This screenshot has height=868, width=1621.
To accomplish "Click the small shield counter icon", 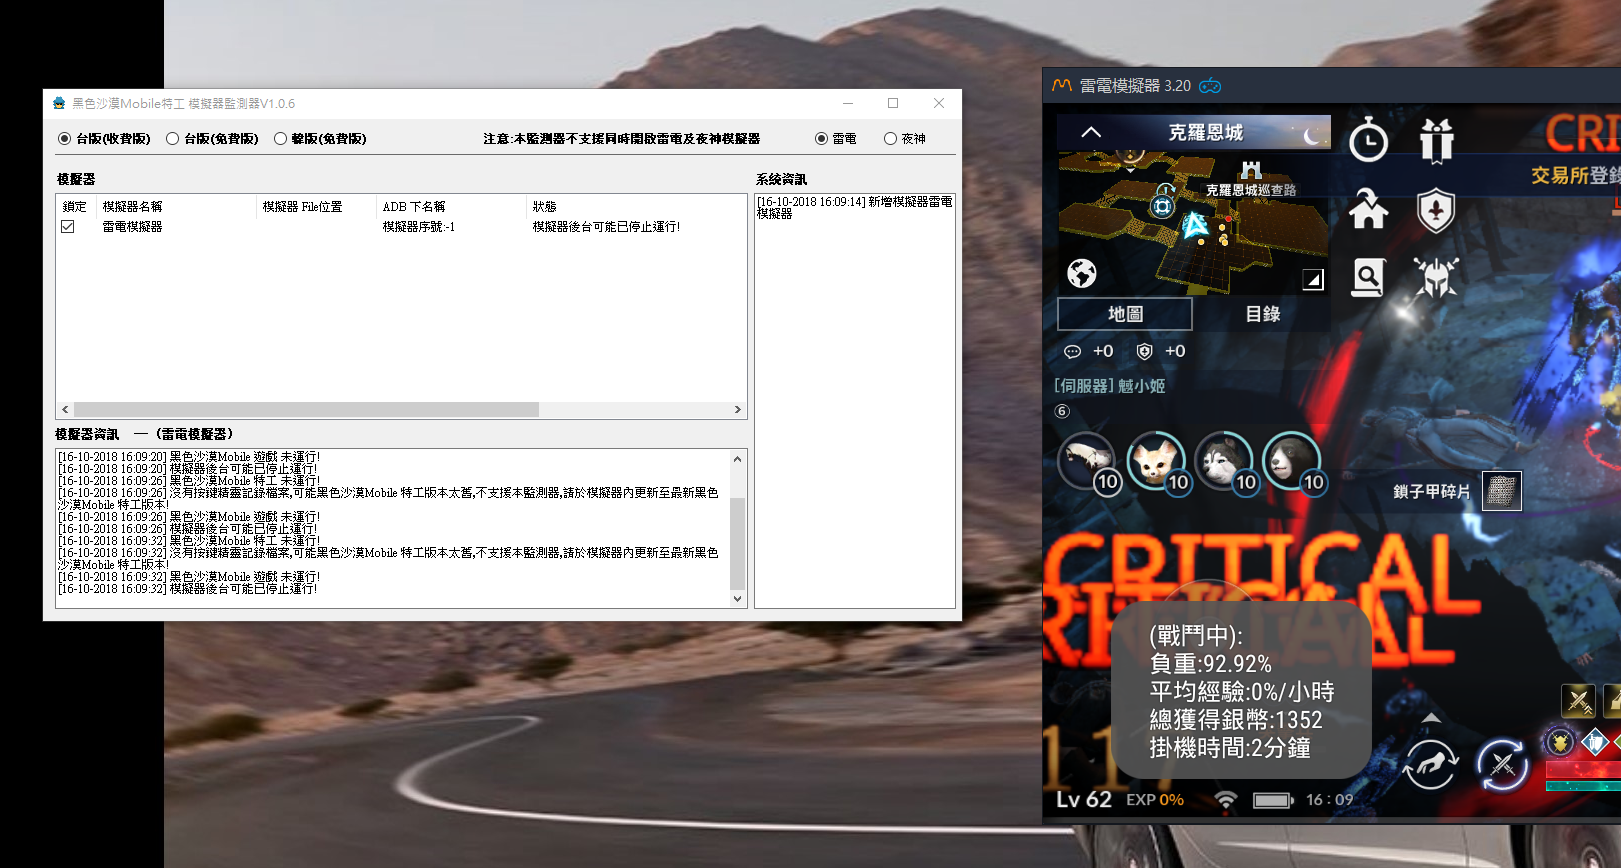I will pyautogui.click(x=1145, y=351).
